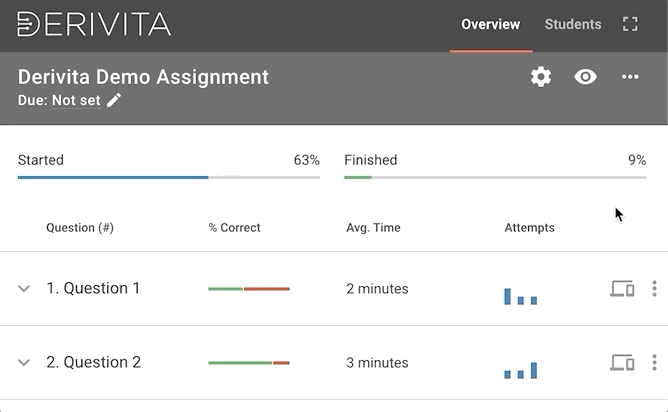
Task: Click the 'Not set' due date link
Action: [x=76, y=100]
